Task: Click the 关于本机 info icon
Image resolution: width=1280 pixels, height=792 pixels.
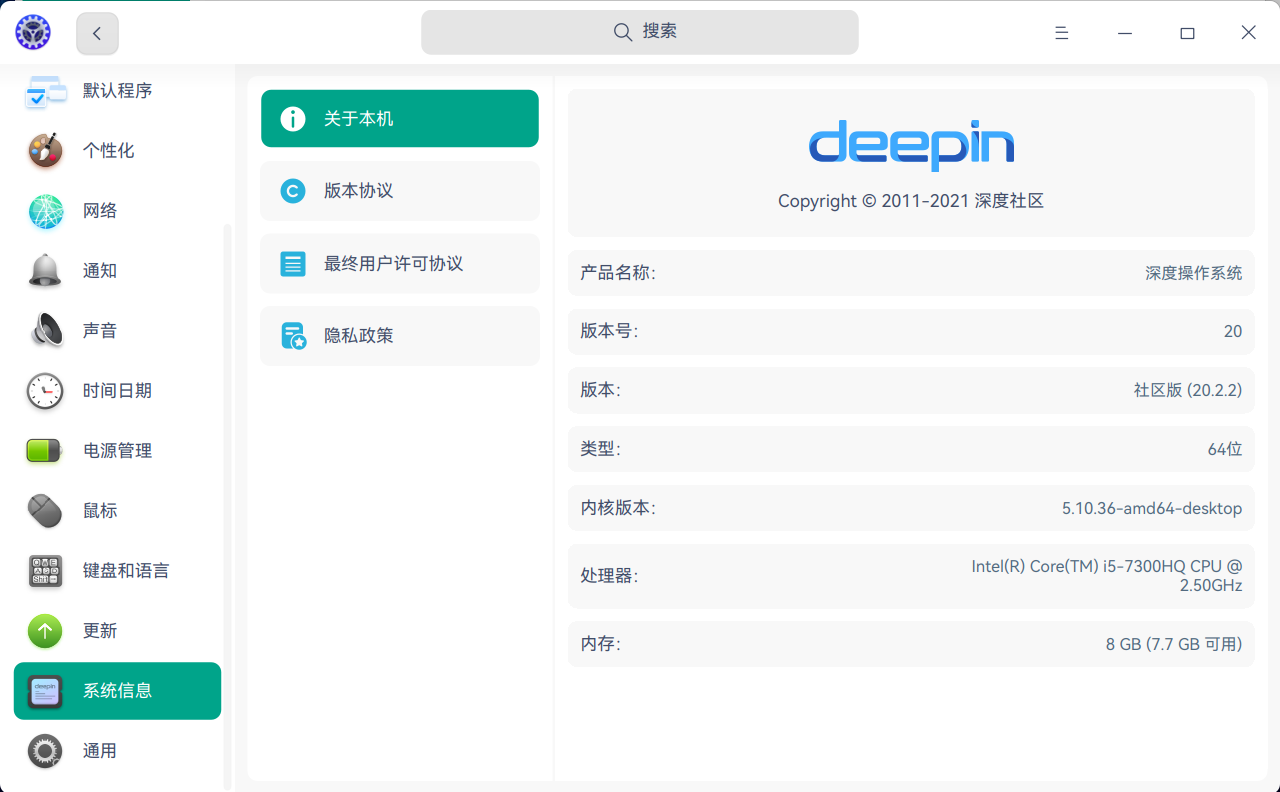Action: pyautogui.click(x=293, y=119)
